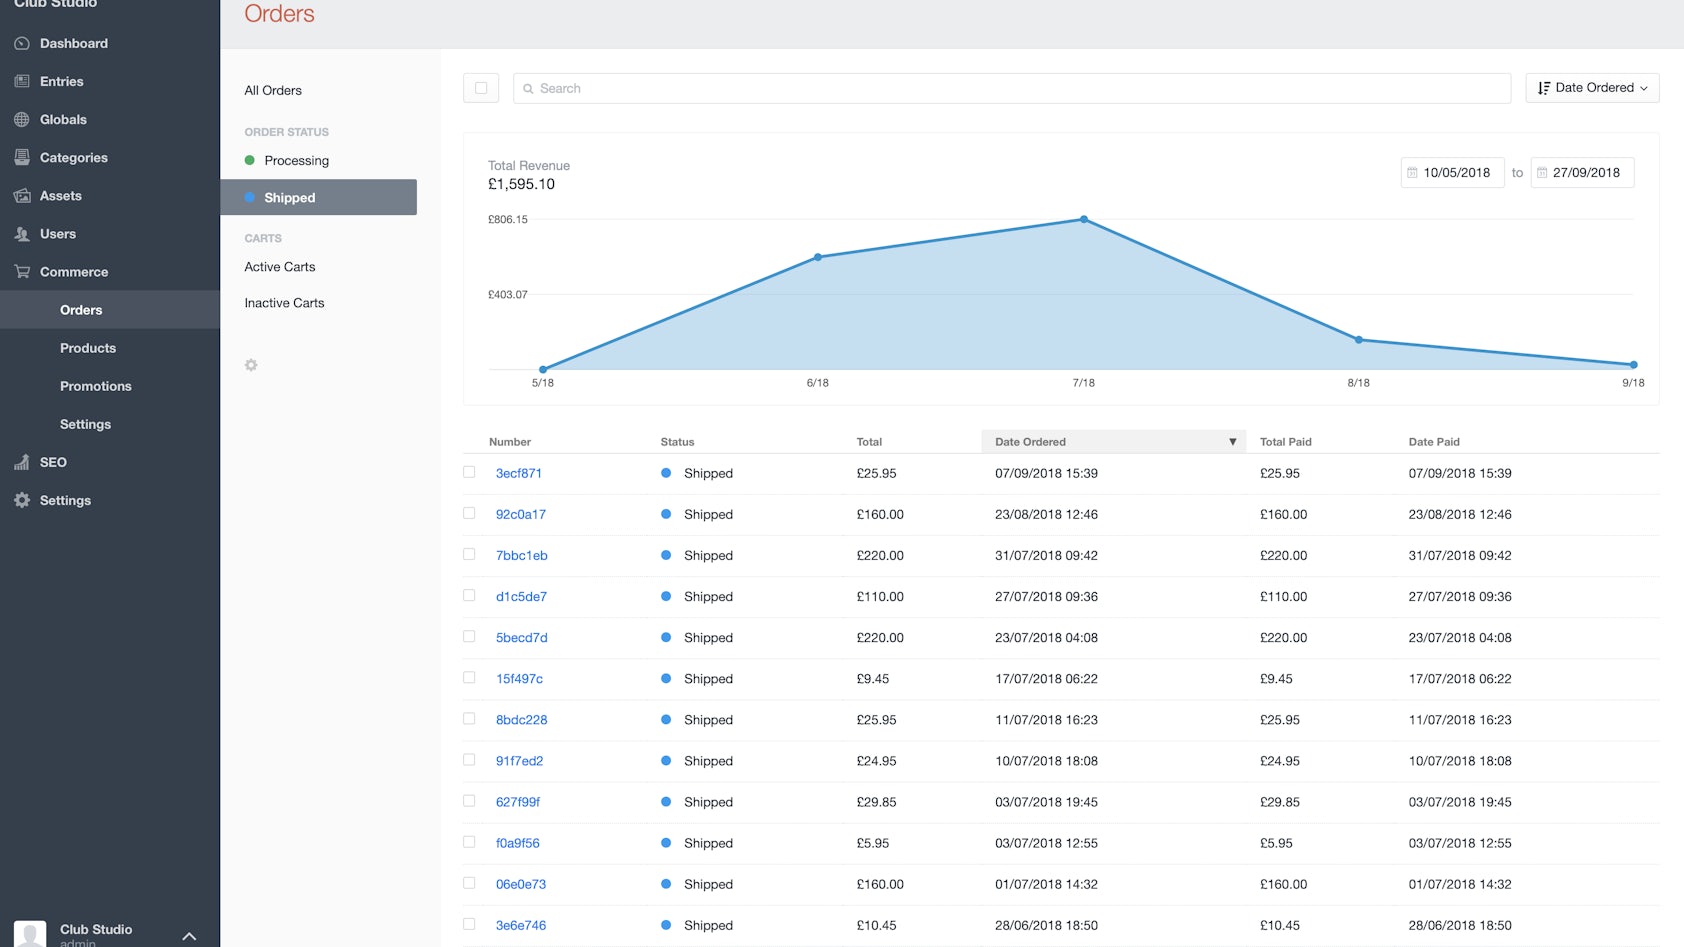Focus the orders Search field
This screenshot has height=947, width=1684.
click(1012, 88)
